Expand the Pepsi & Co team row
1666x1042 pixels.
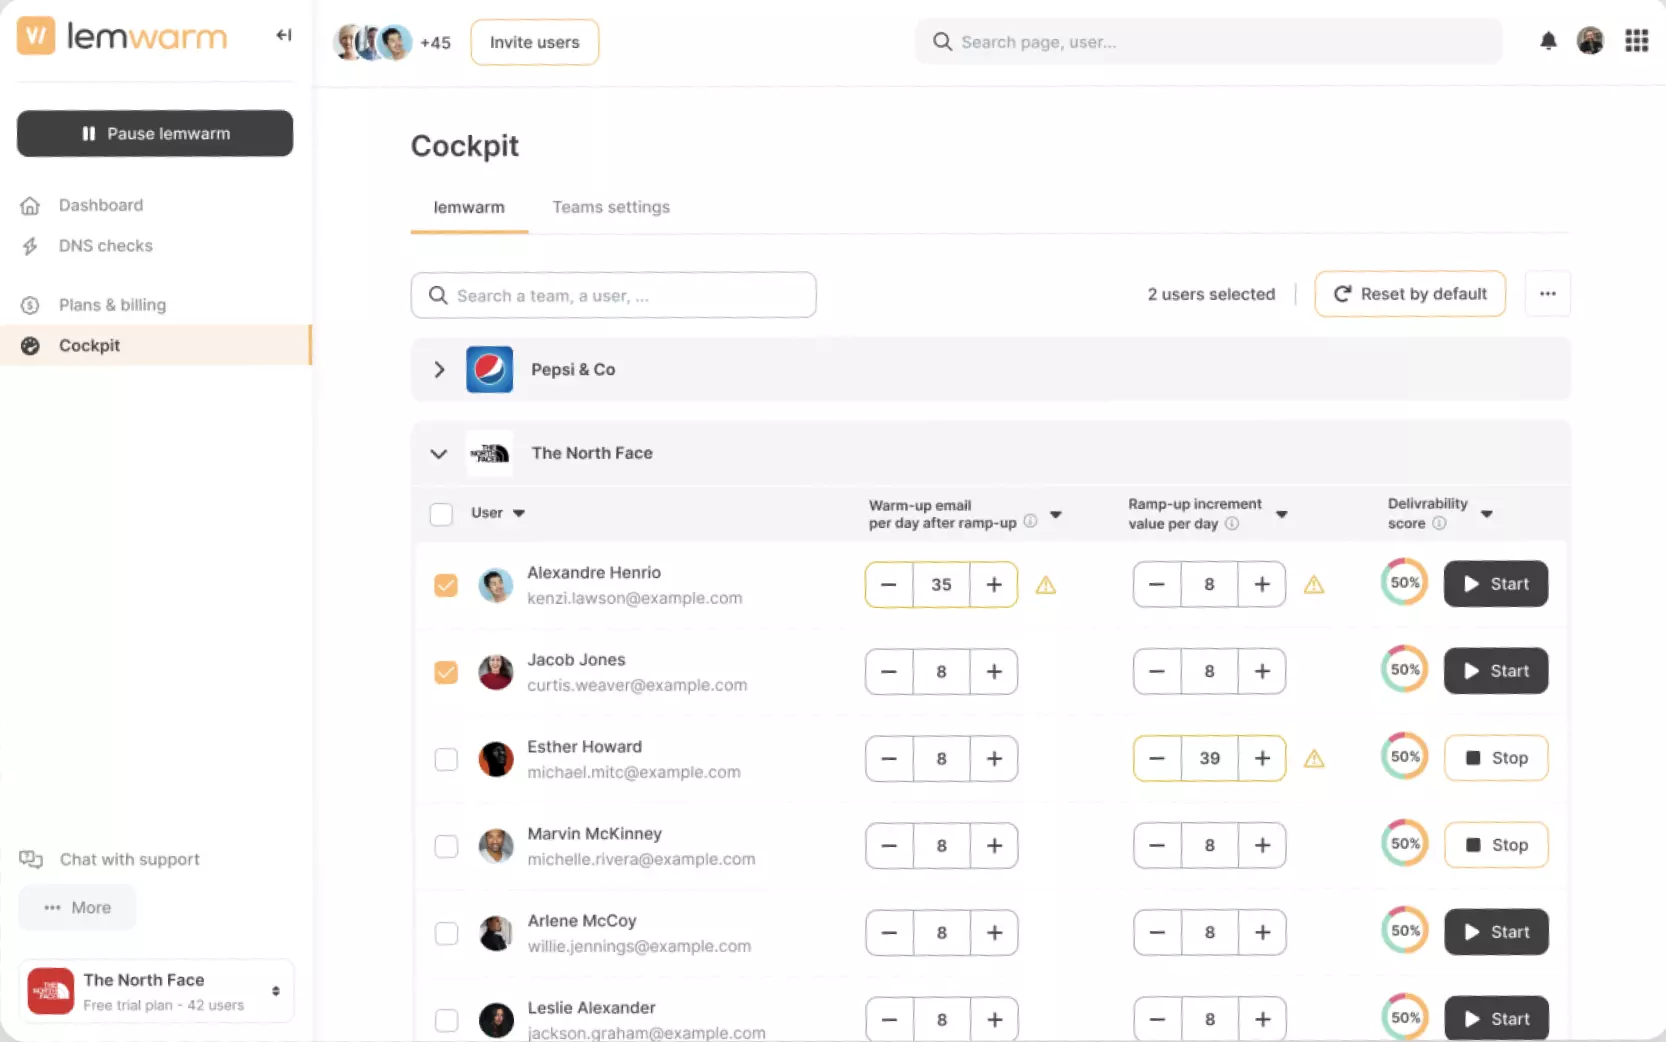439,369
